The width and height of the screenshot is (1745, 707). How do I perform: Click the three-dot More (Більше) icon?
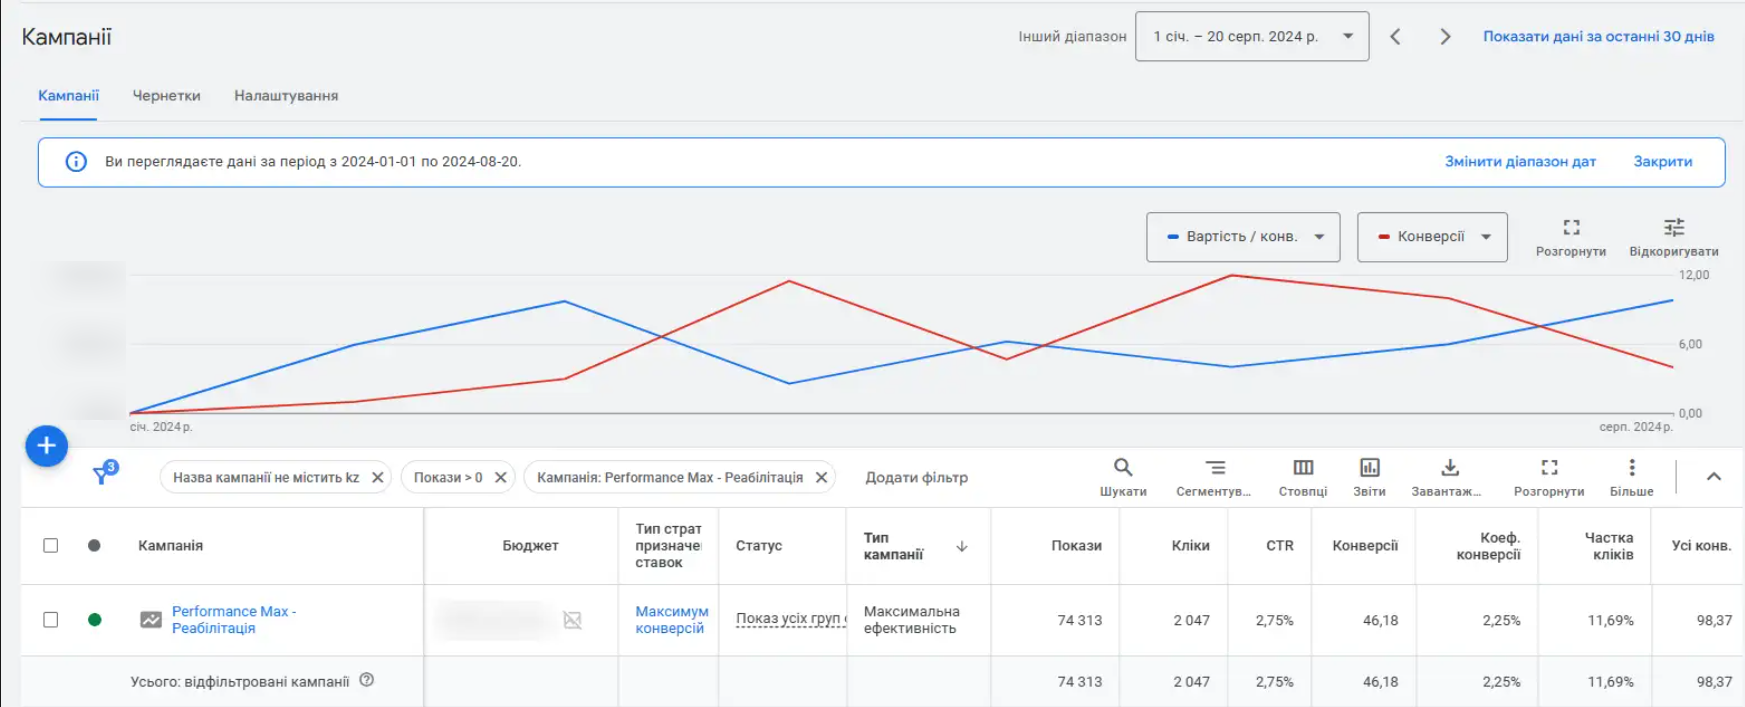tap(1631, 468)
